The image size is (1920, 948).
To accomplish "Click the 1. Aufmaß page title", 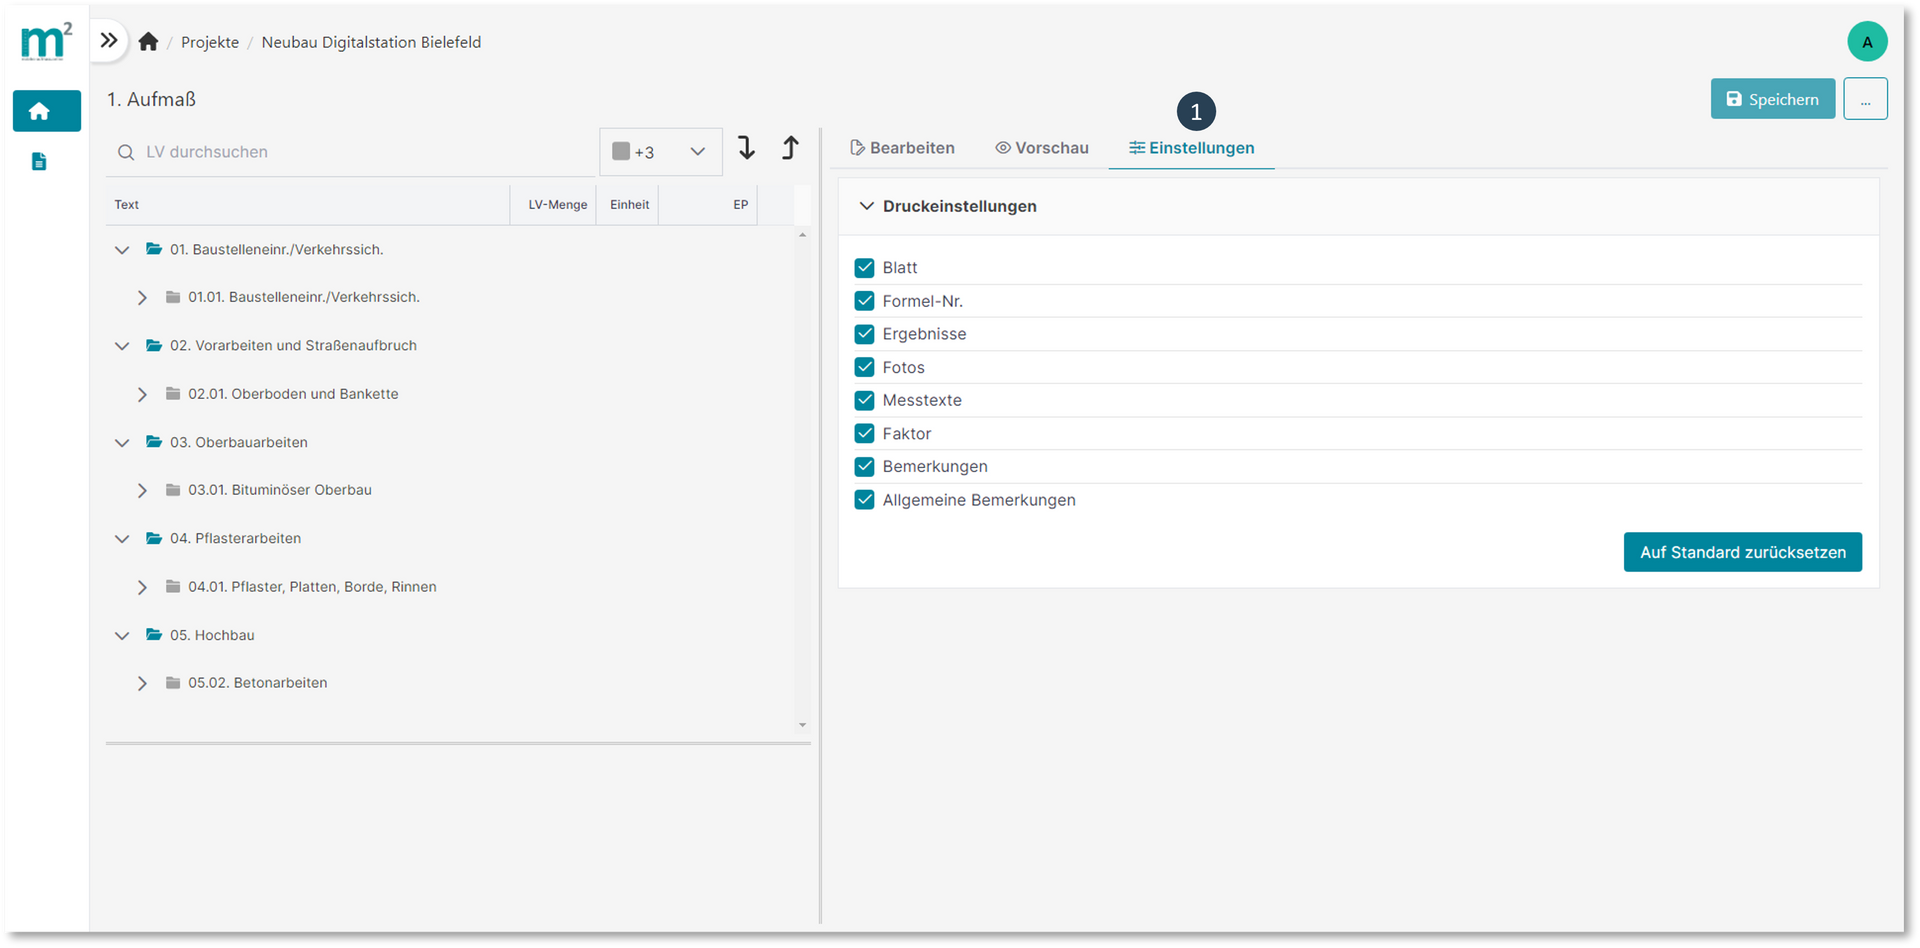I will (x=151, y=99).
